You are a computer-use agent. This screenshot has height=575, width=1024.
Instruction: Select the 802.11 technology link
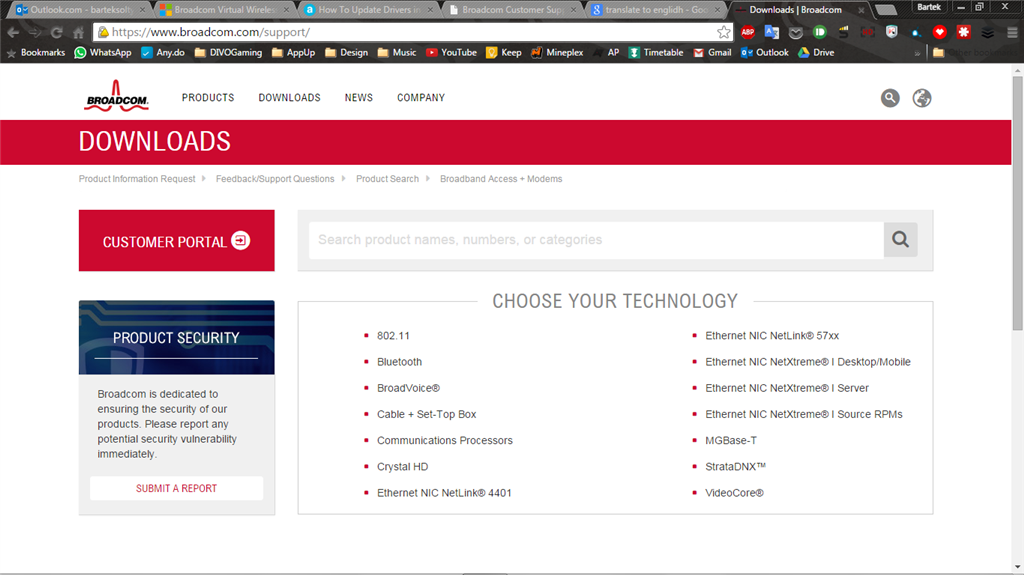393,336
